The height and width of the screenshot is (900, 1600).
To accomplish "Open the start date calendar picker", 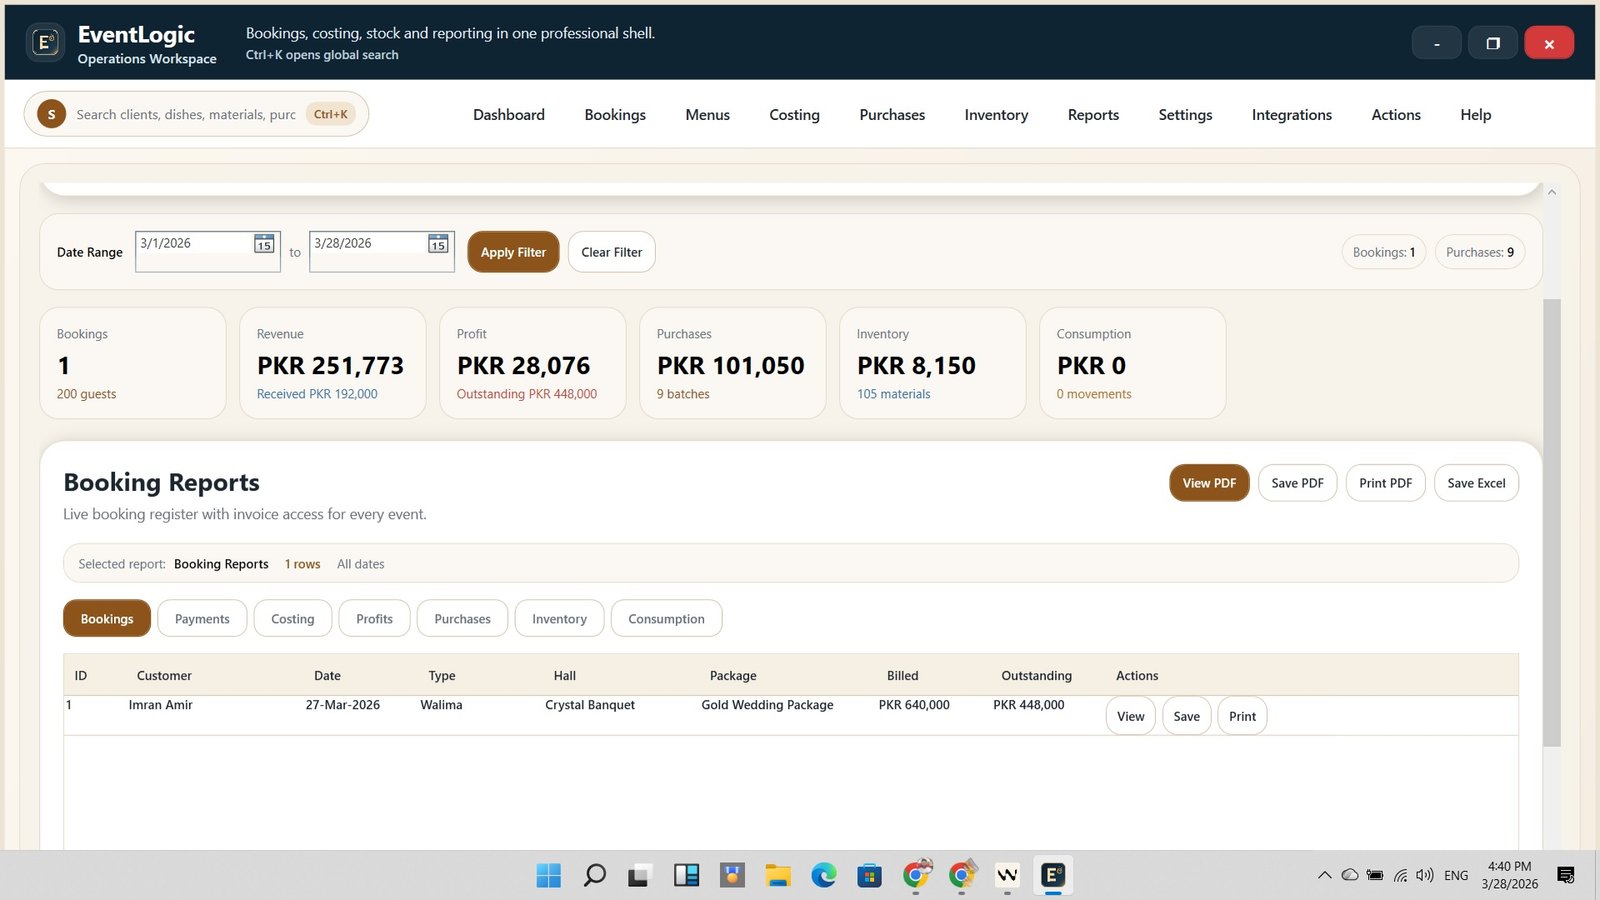I will (264, 244).
